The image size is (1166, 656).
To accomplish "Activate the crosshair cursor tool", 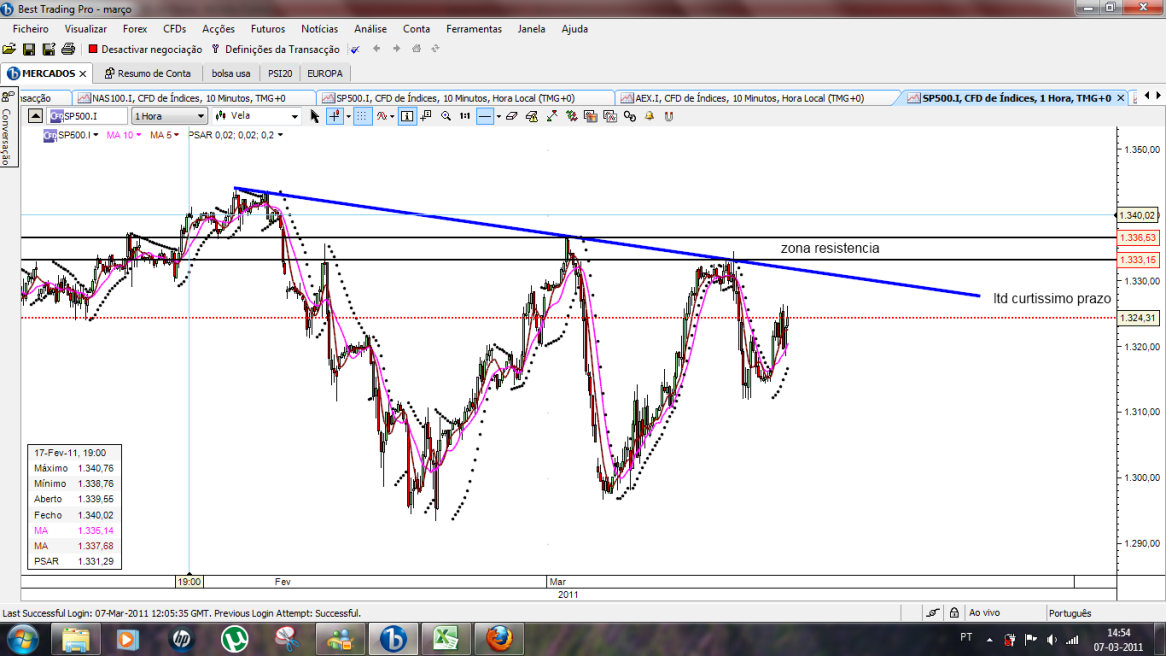I will 335,116.
